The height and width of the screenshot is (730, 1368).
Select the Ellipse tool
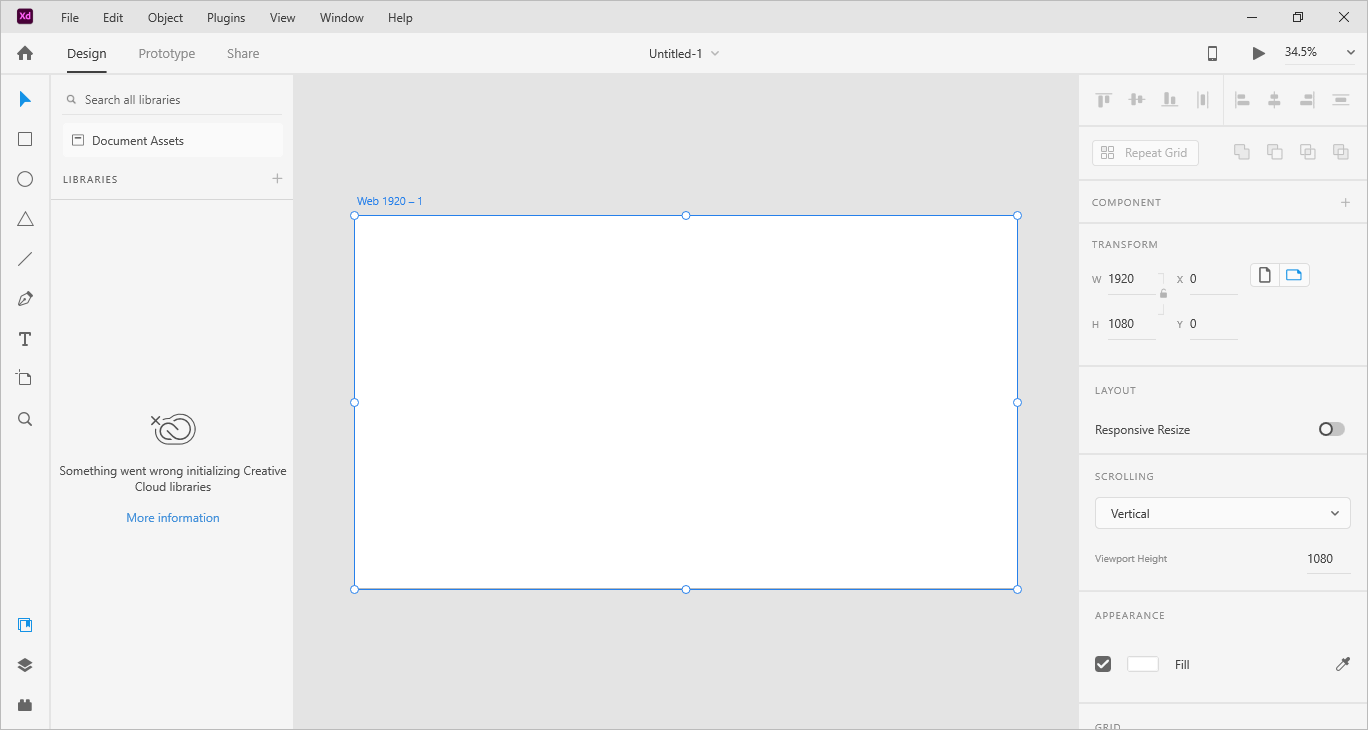click(x=25, y=179)
